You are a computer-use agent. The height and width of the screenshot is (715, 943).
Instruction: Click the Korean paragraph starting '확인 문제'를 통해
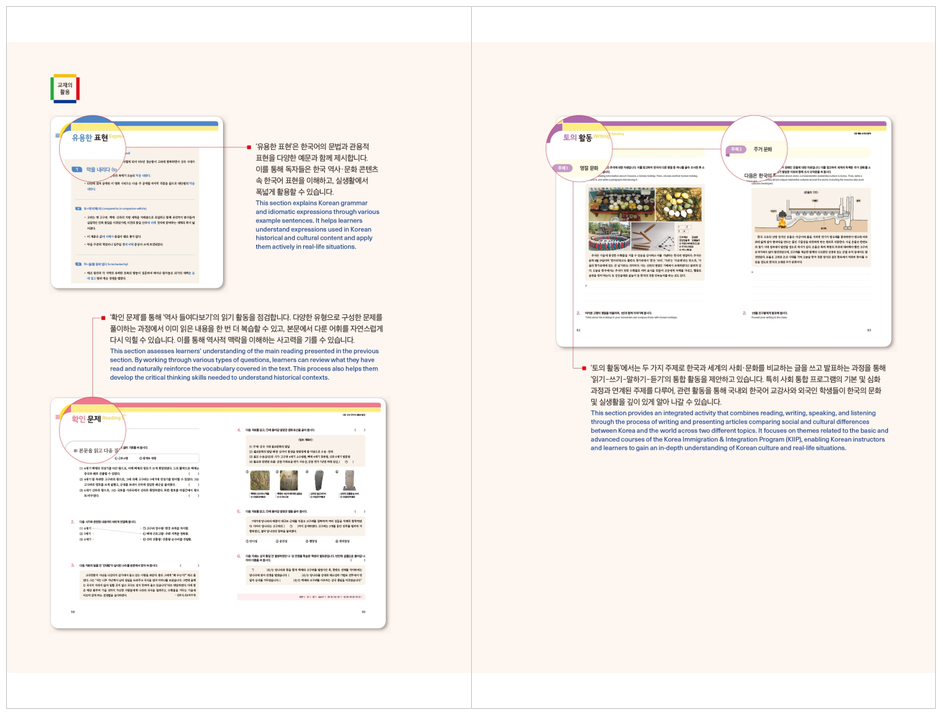tap(247, 328)
